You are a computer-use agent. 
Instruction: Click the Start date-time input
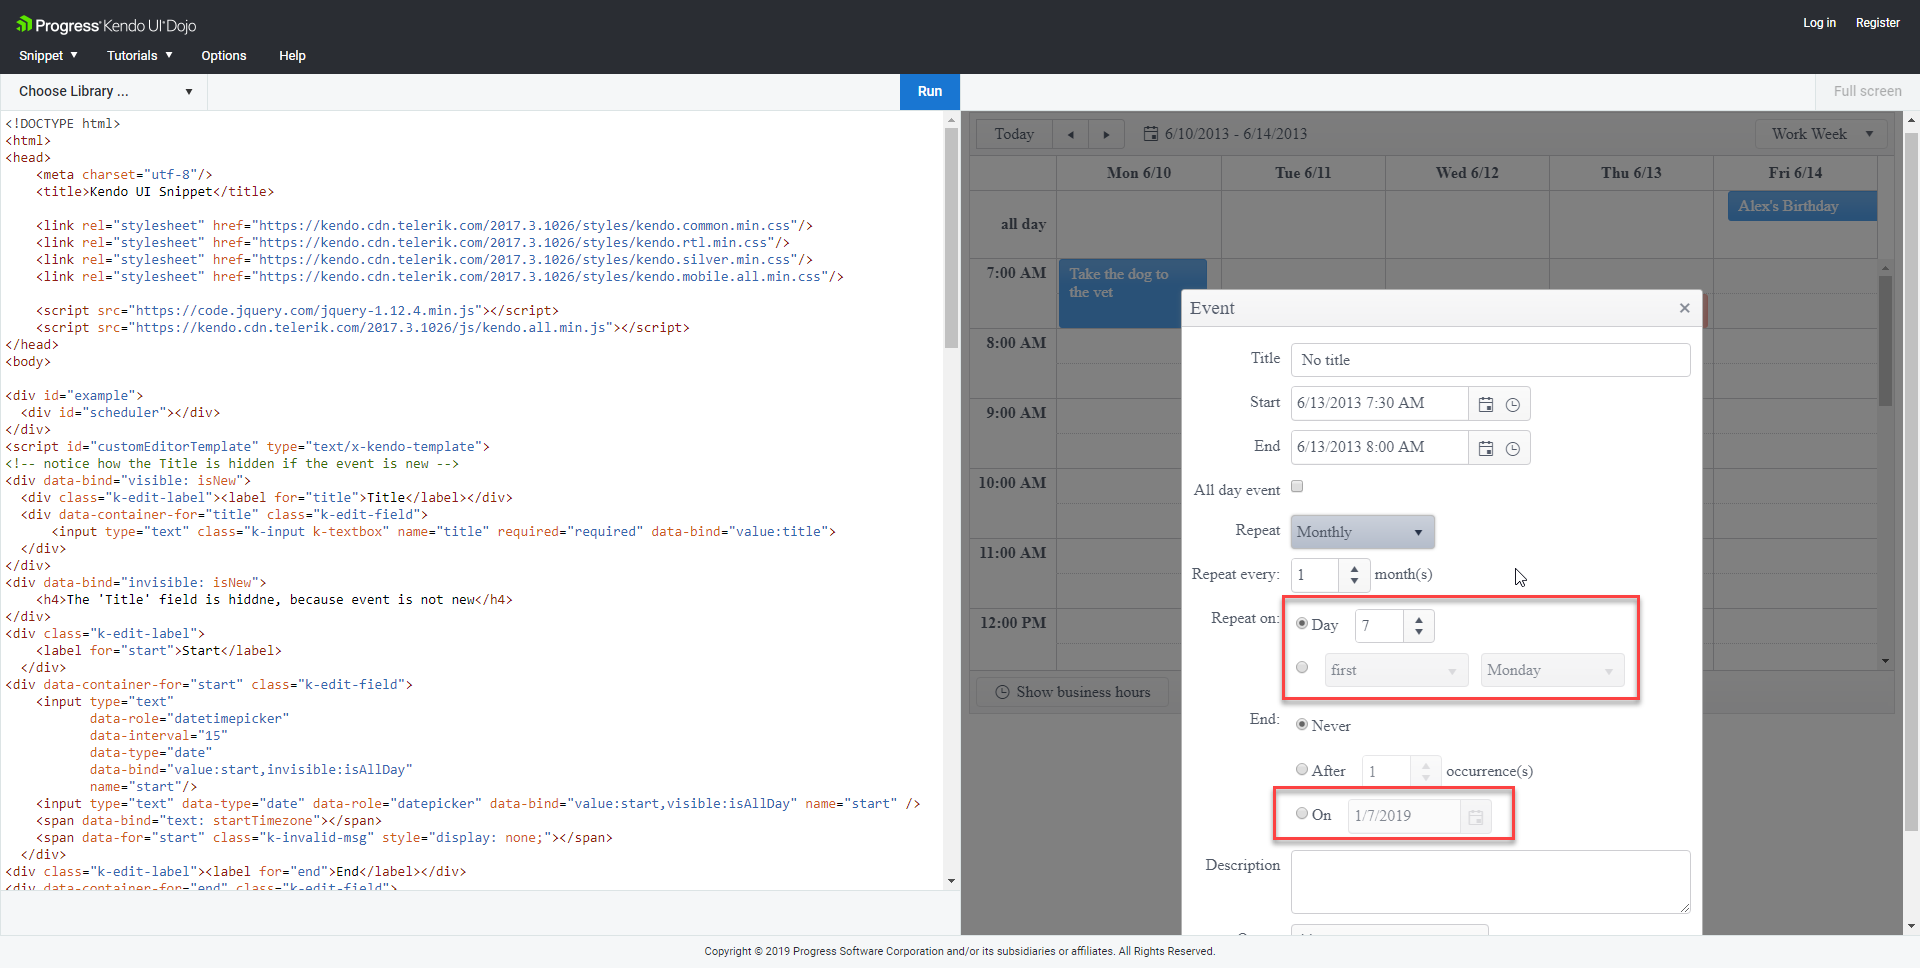point(1380,404)
